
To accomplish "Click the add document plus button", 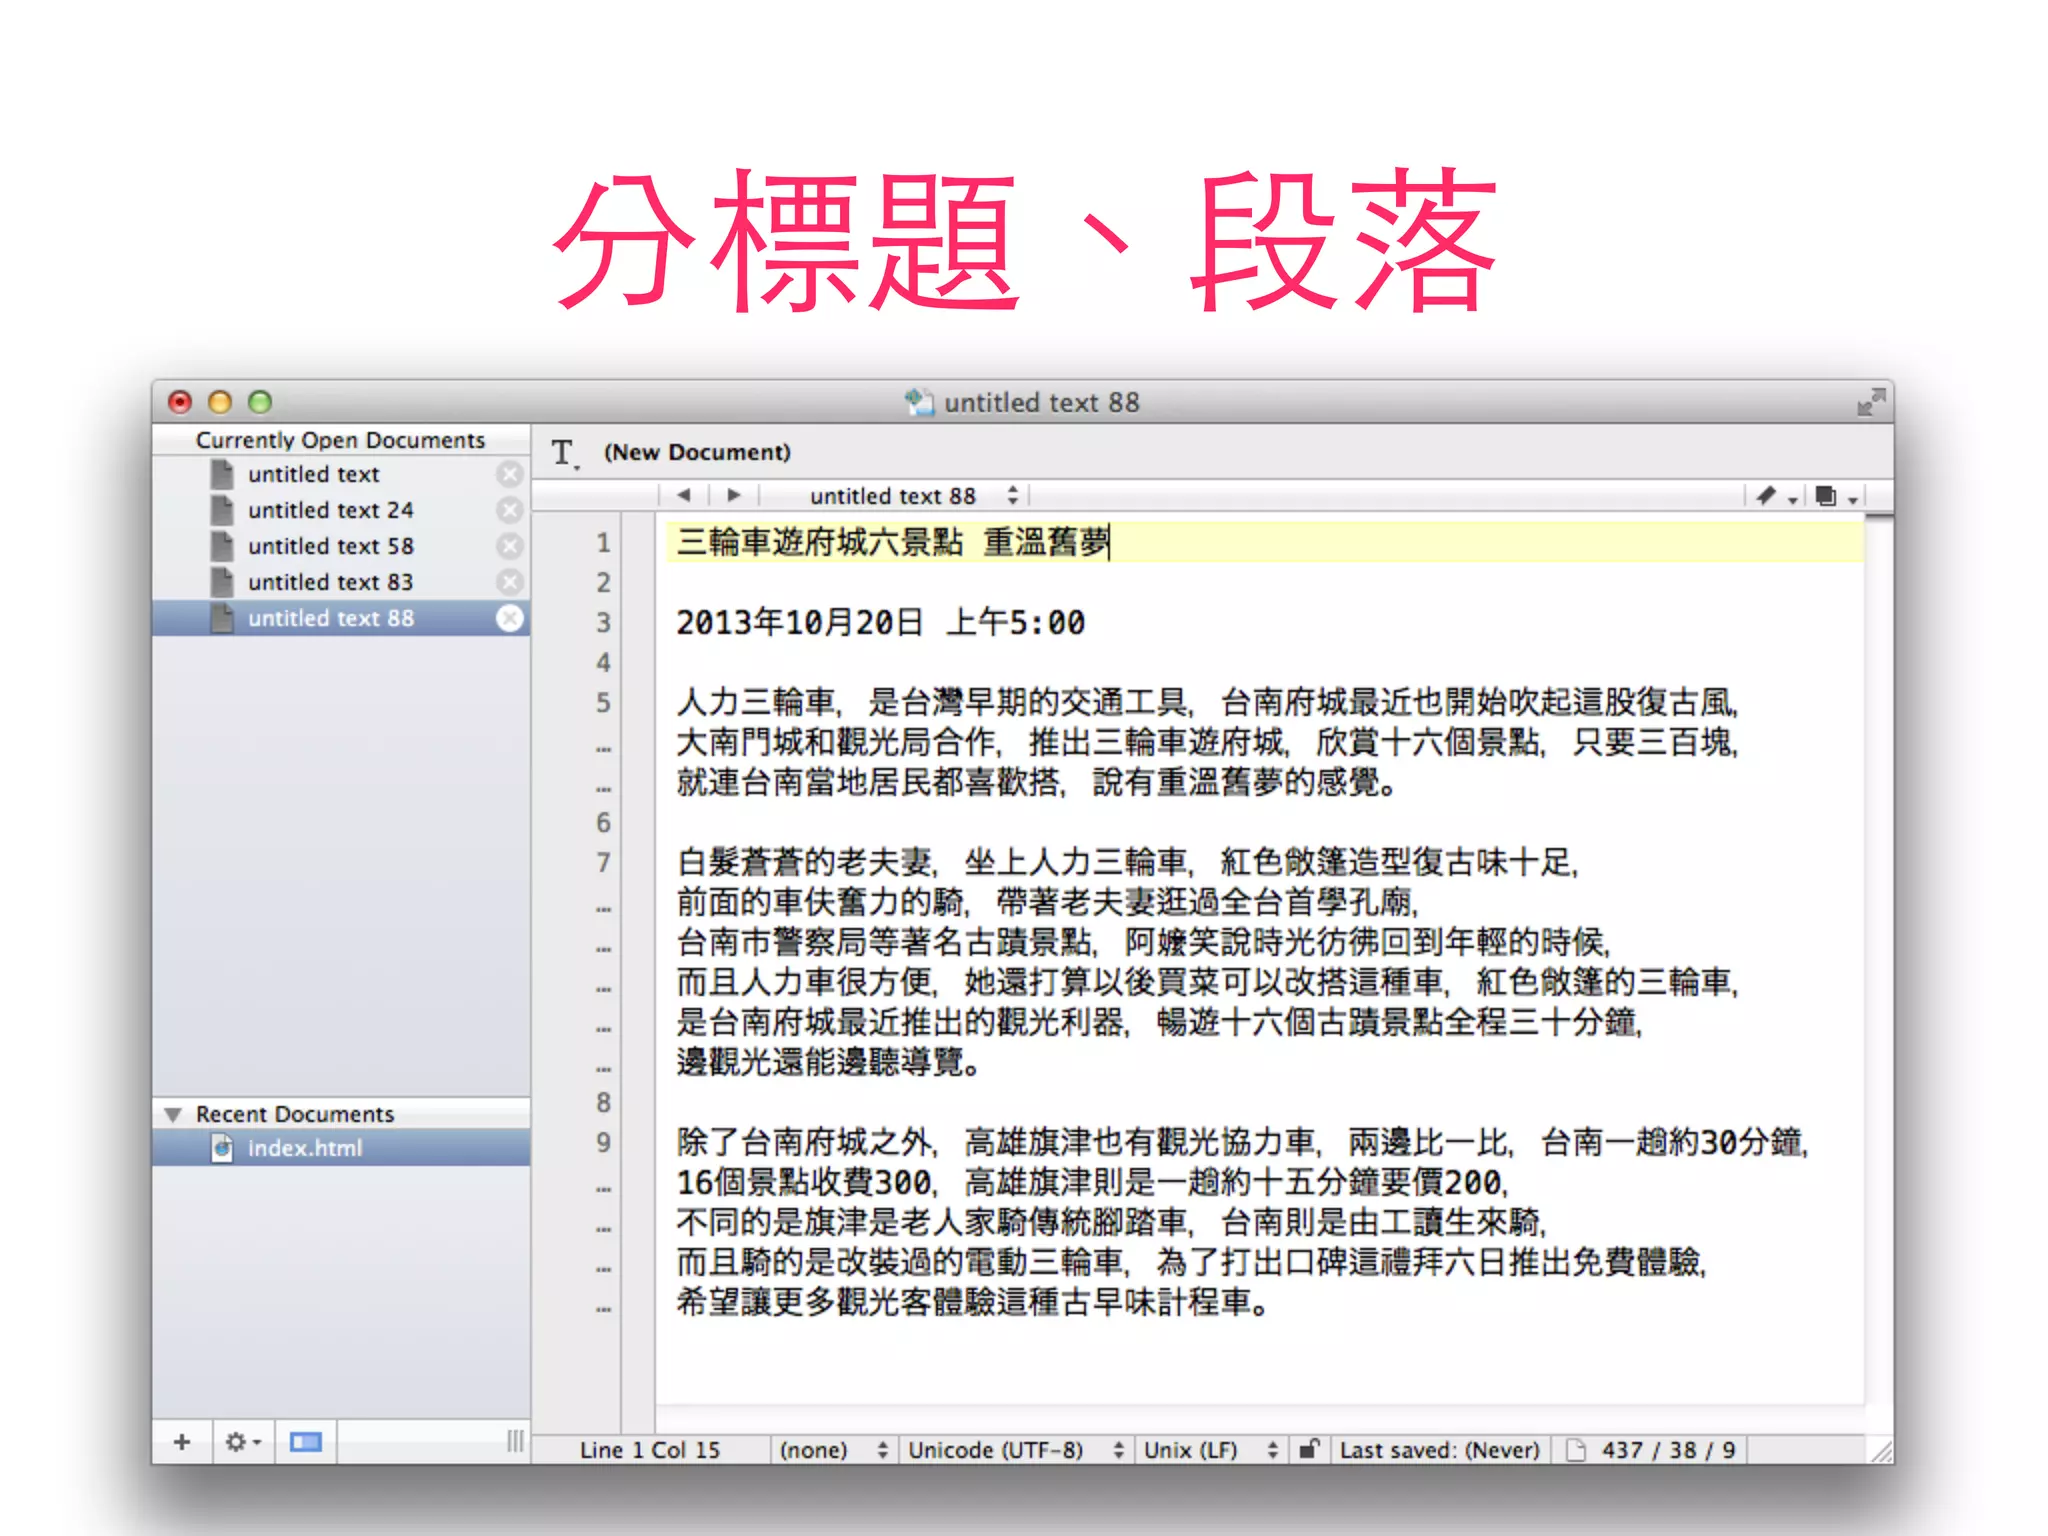I will pos(182,1442).
